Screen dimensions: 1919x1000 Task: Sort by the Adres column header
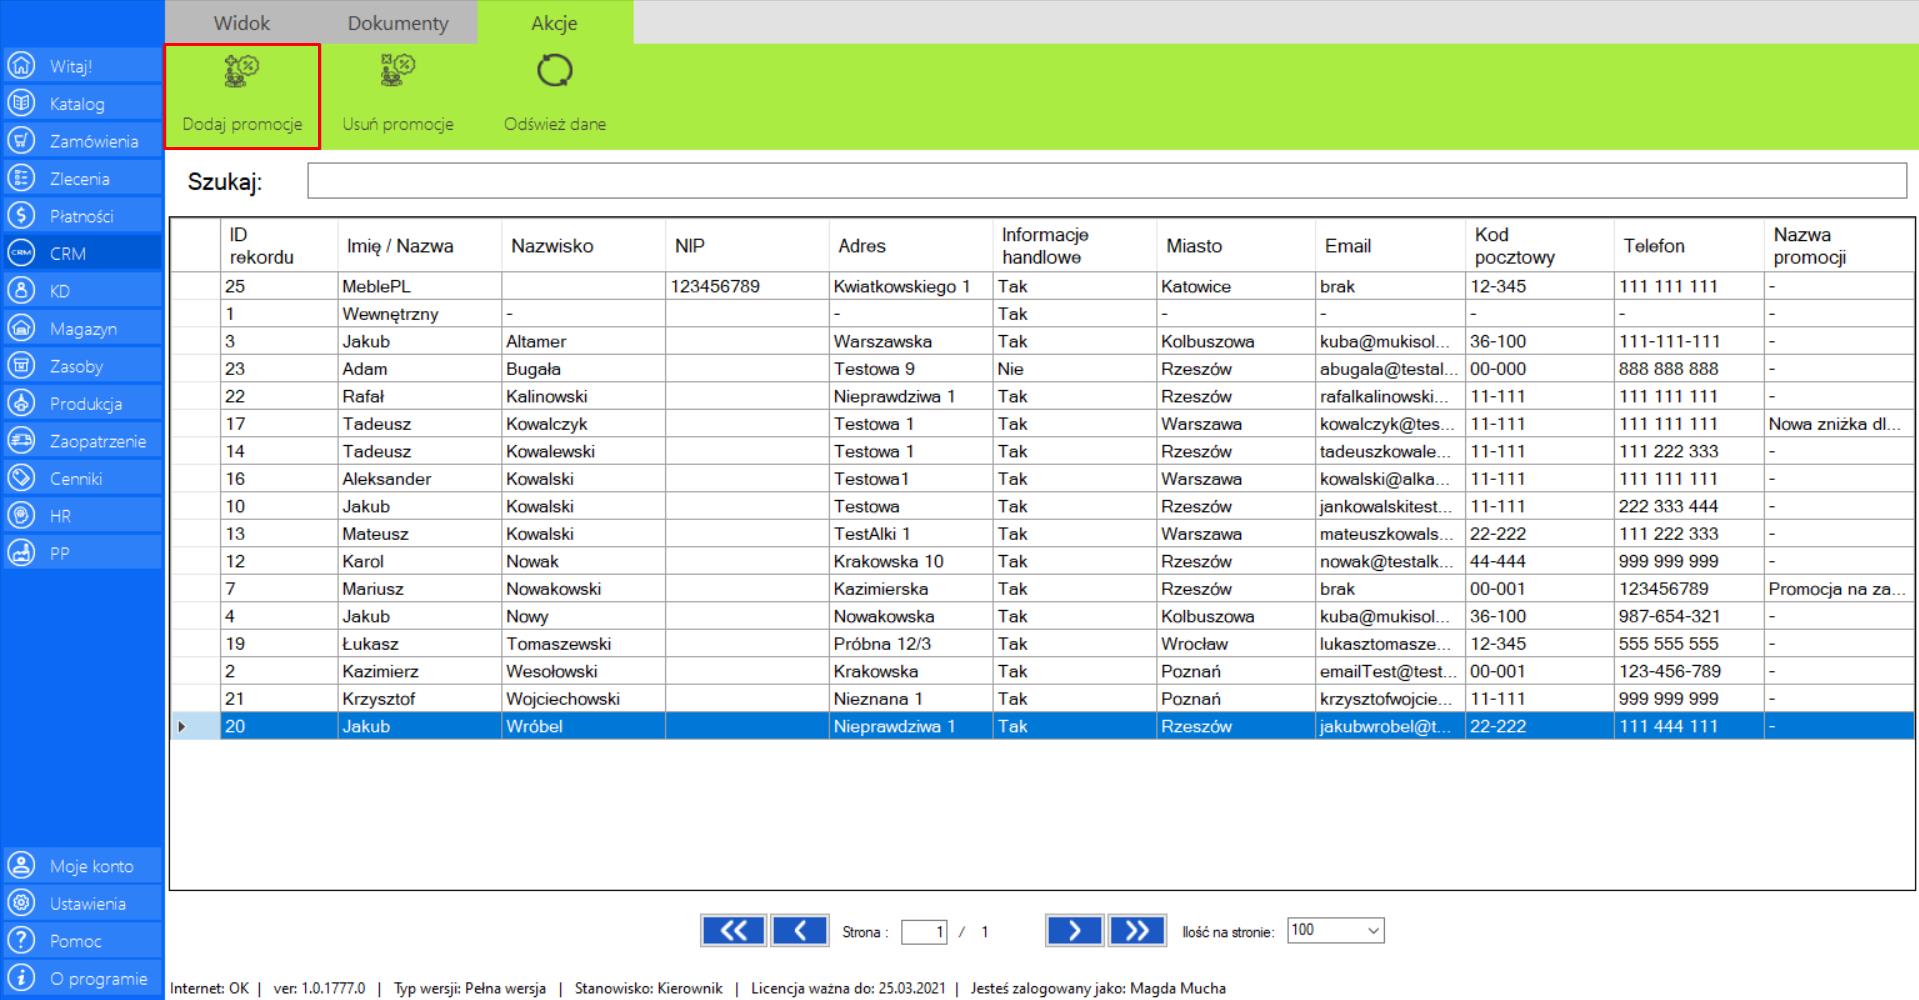[x=911, y=246]
